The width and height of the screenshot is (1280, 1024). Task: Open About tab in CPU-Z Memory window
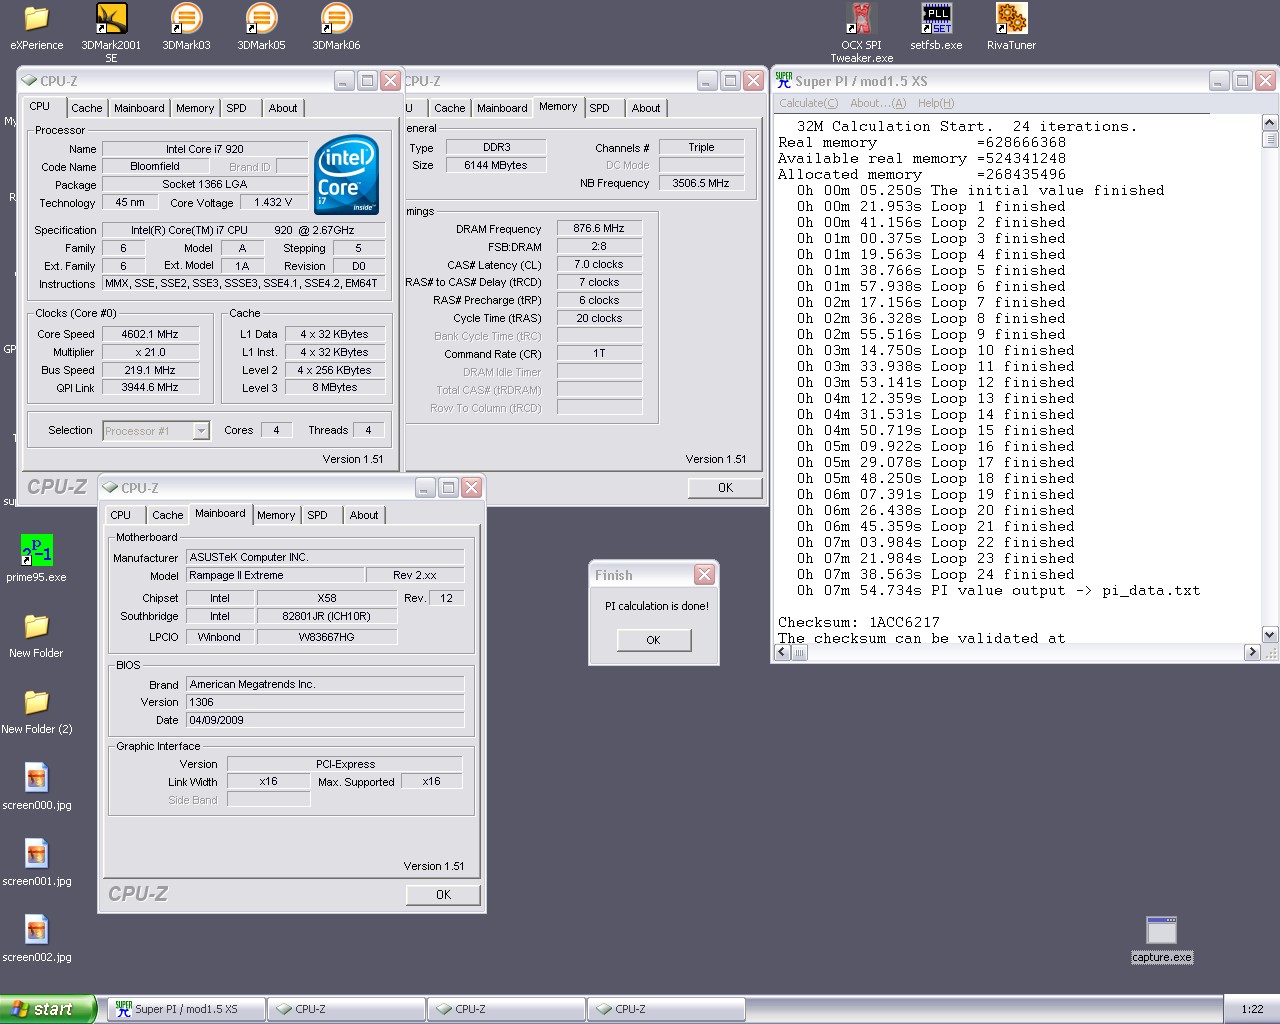coord(646,108)
